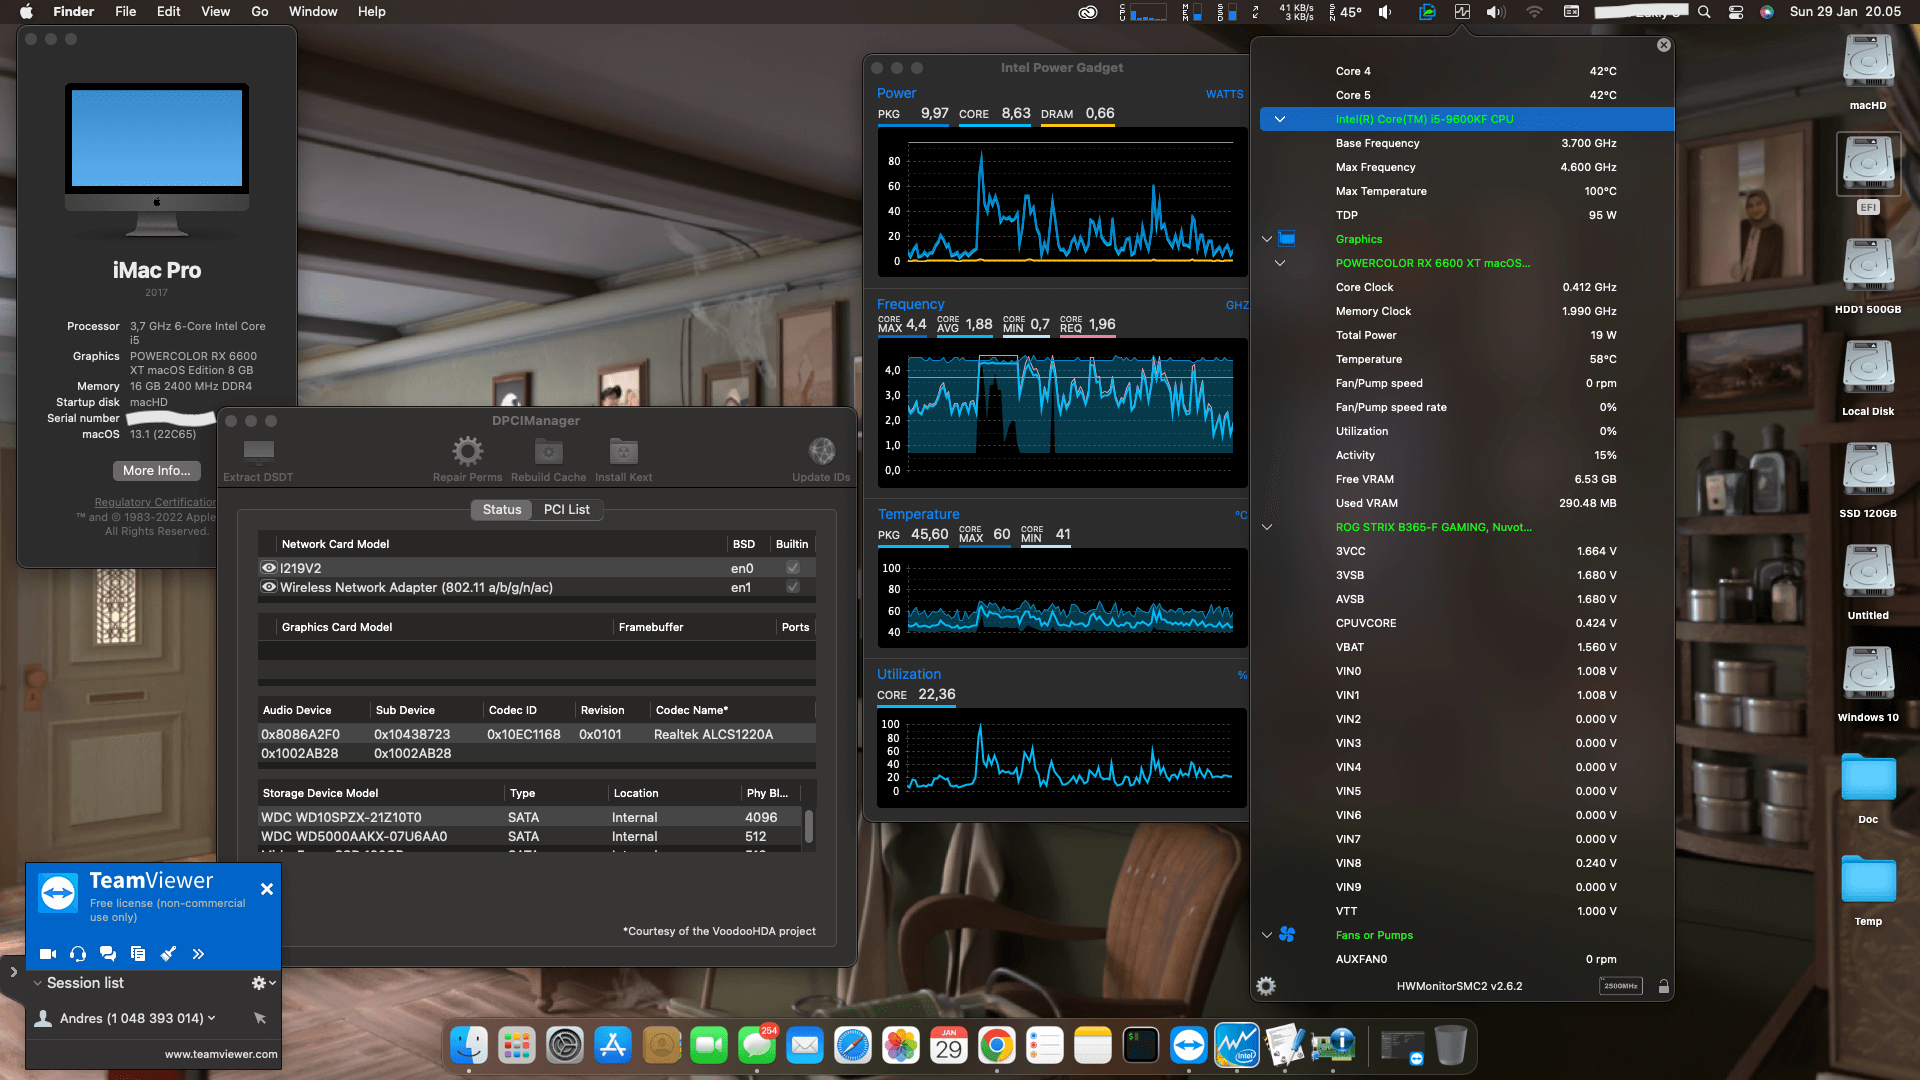The image size is (1920, 1080).
Task: Switch to PCI List tab
Action: tap(567, 509)
